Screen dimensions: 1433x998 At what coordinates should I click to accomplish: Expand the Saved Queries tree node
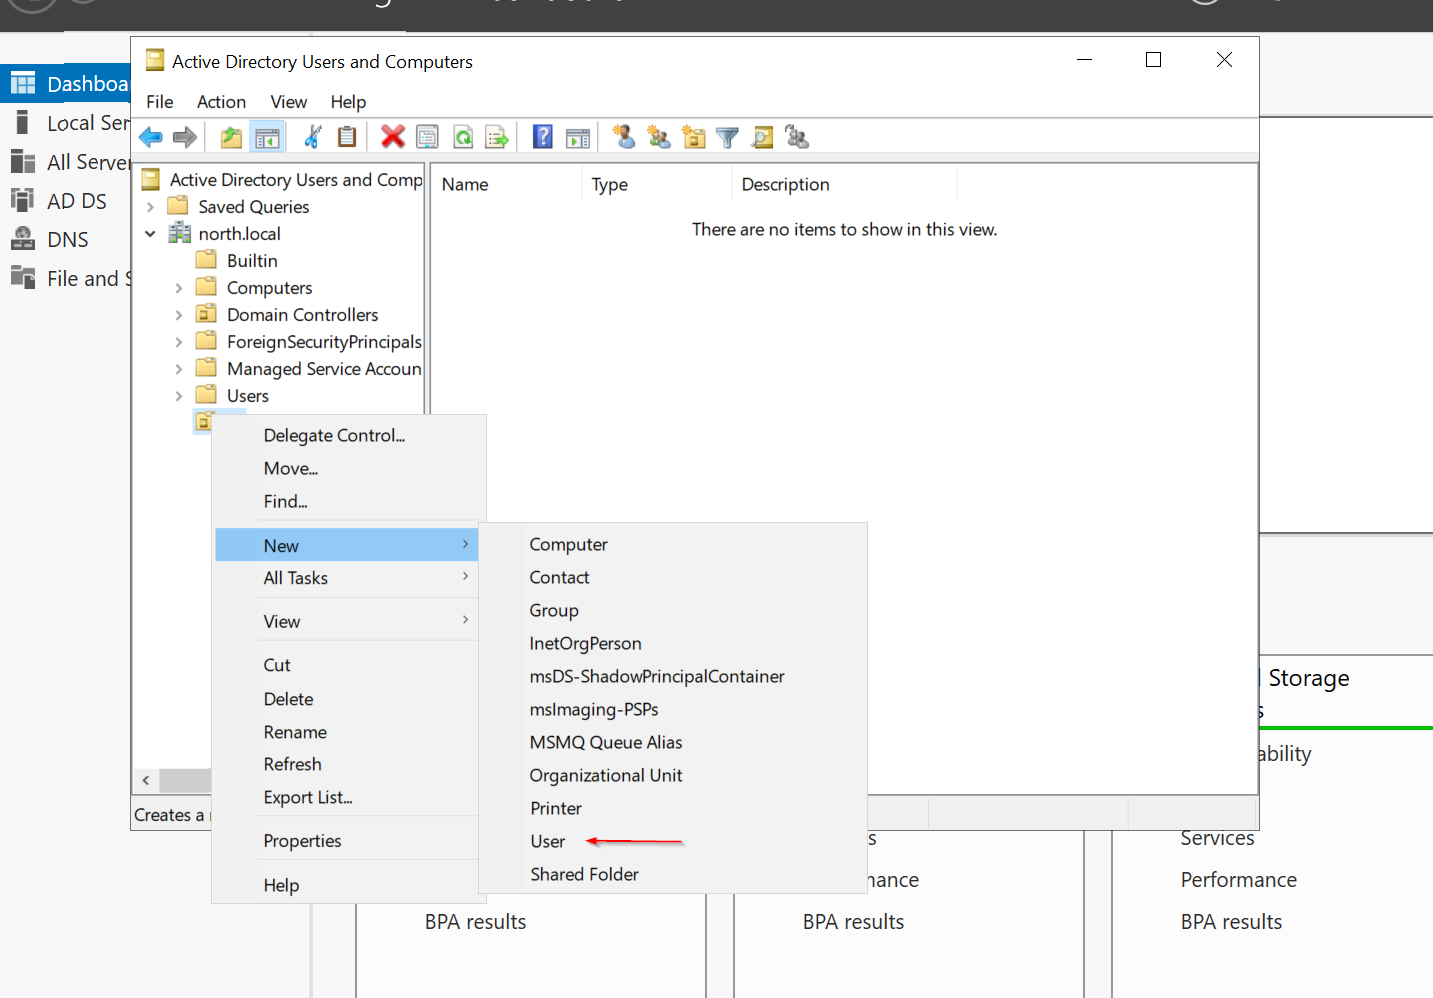pos(150,207)
